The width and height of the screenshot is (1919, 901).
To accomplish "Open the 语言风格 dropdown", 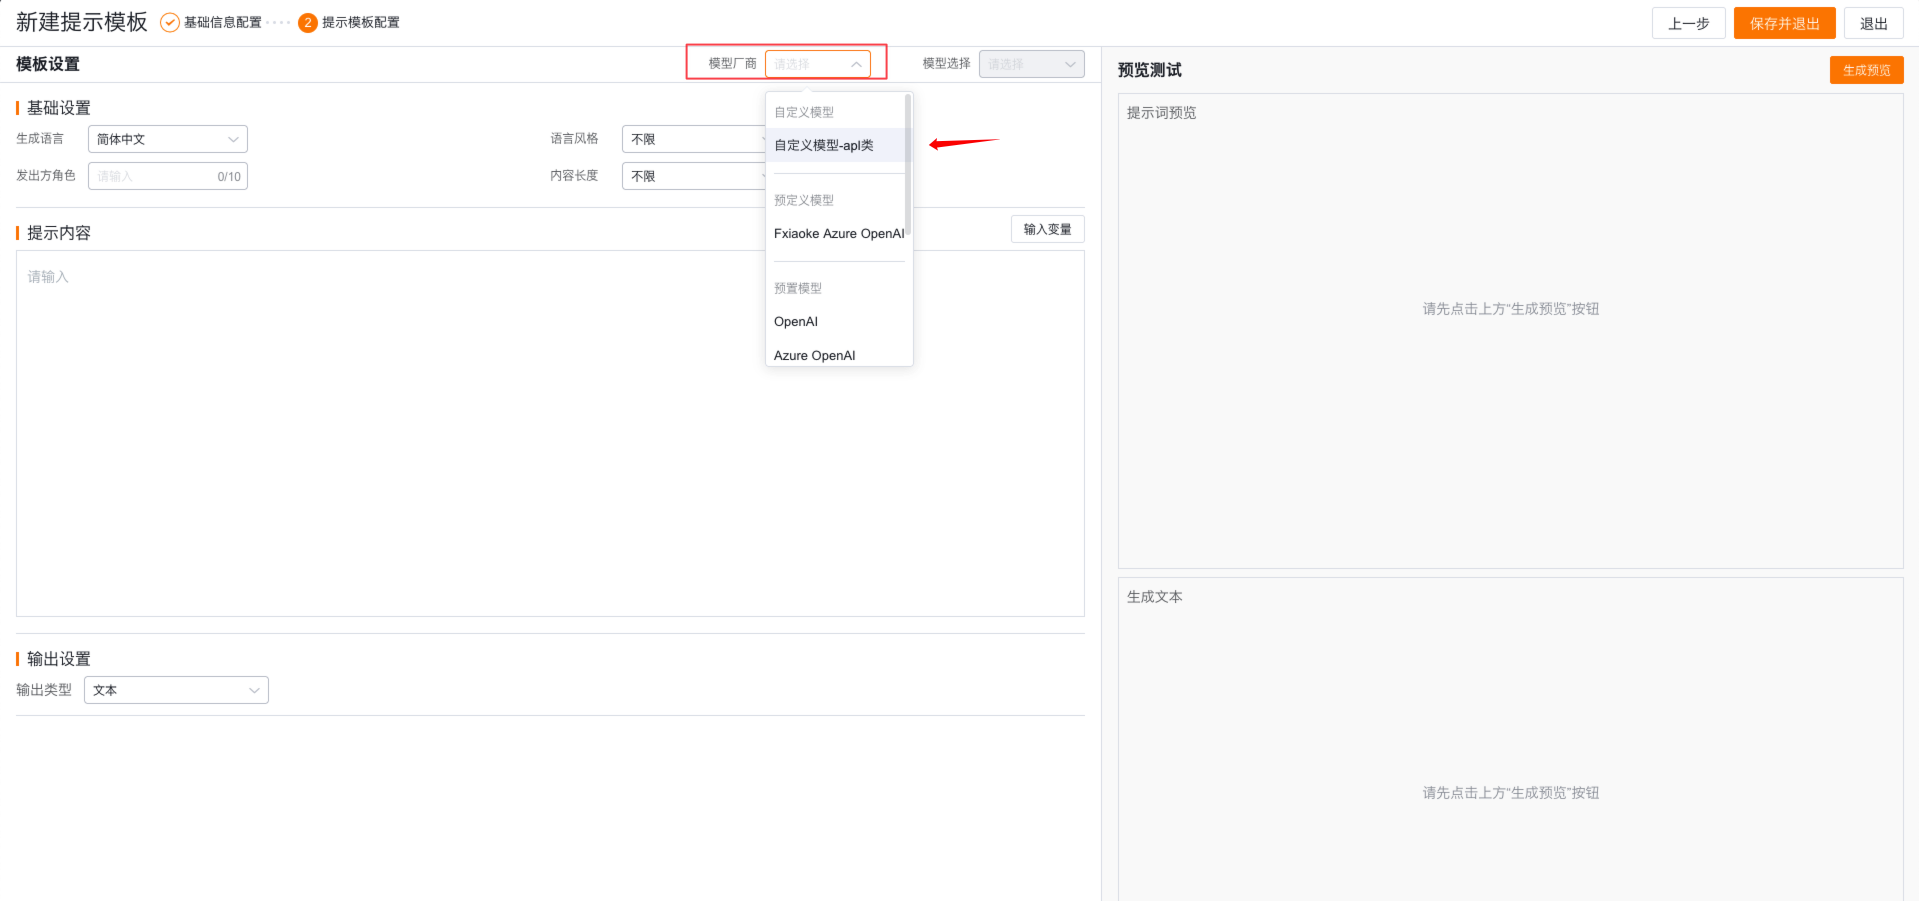I will pos(692,140).
